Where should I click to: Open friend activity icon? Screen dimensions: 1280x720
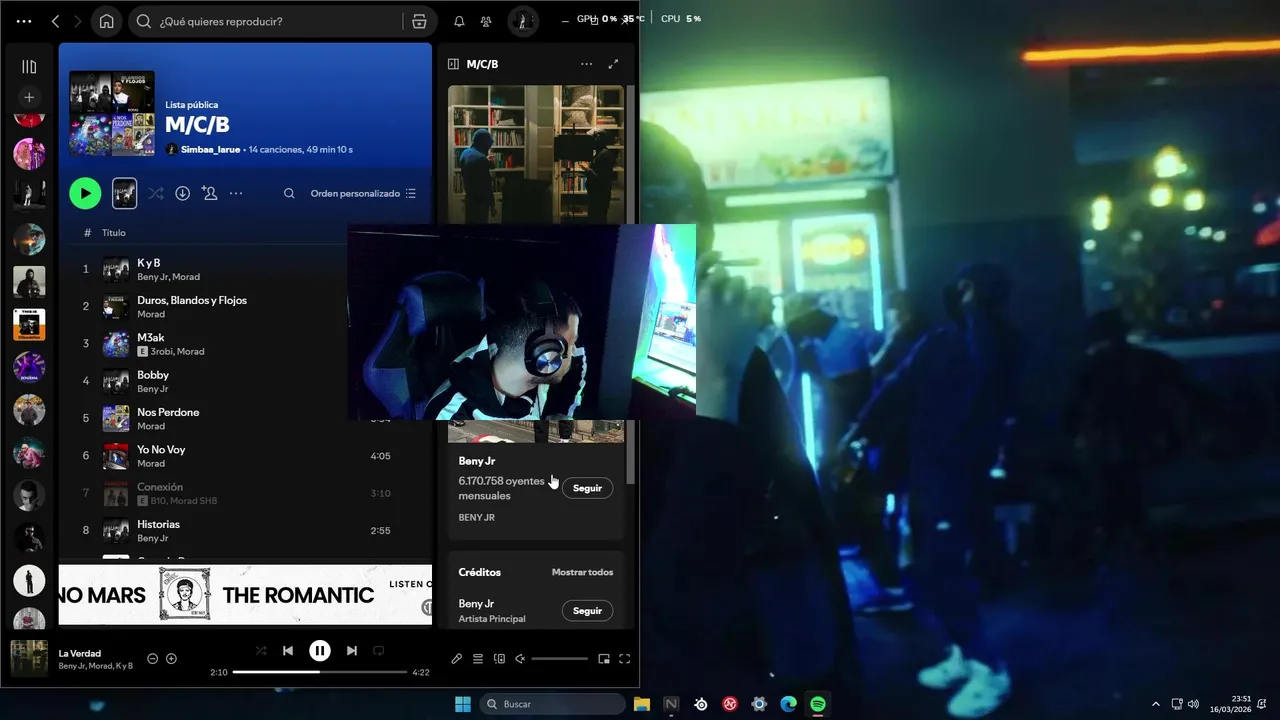click(x=486, y=21)
